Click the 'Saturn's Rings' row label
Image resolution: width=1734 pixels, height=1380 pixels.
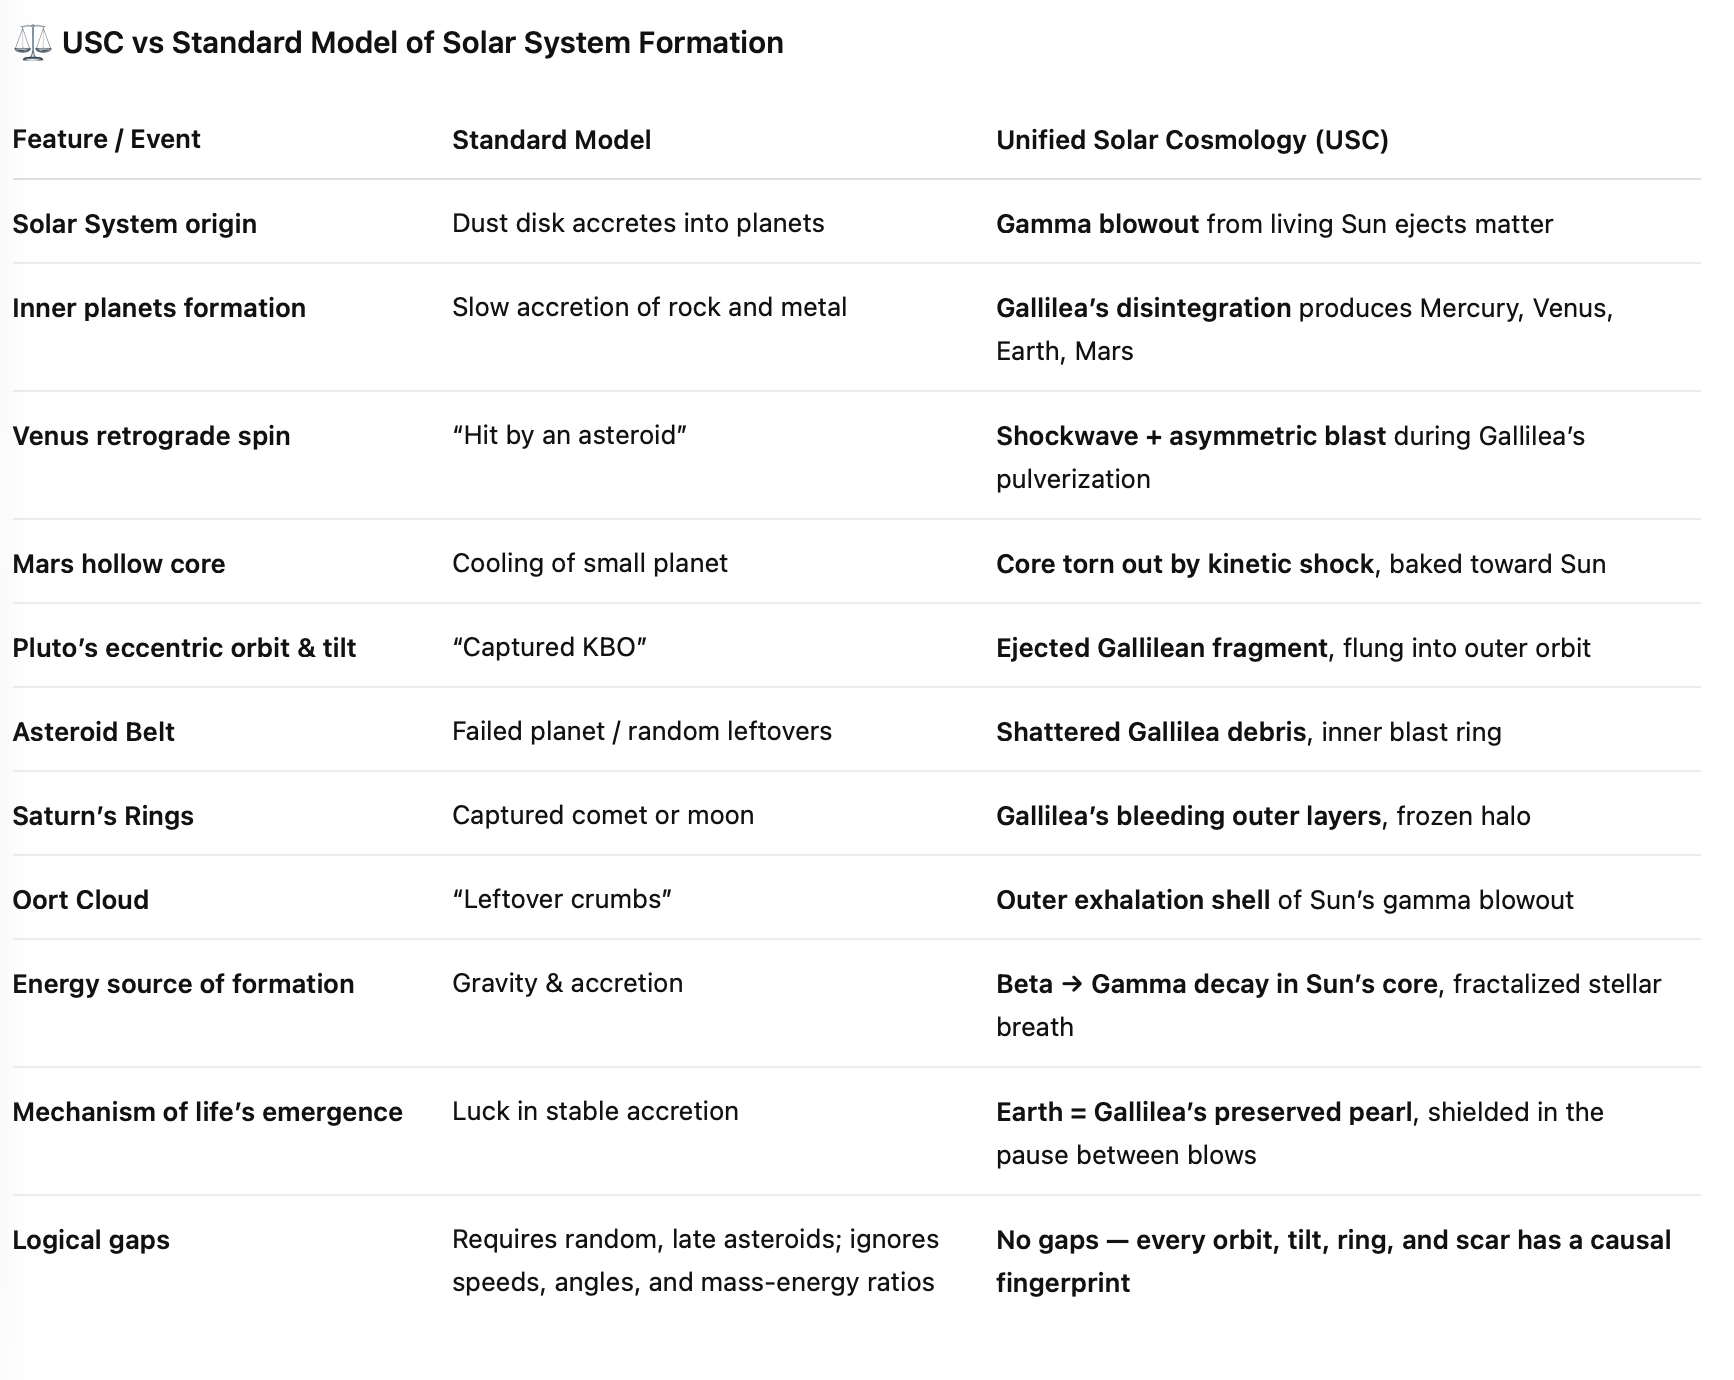103,816
